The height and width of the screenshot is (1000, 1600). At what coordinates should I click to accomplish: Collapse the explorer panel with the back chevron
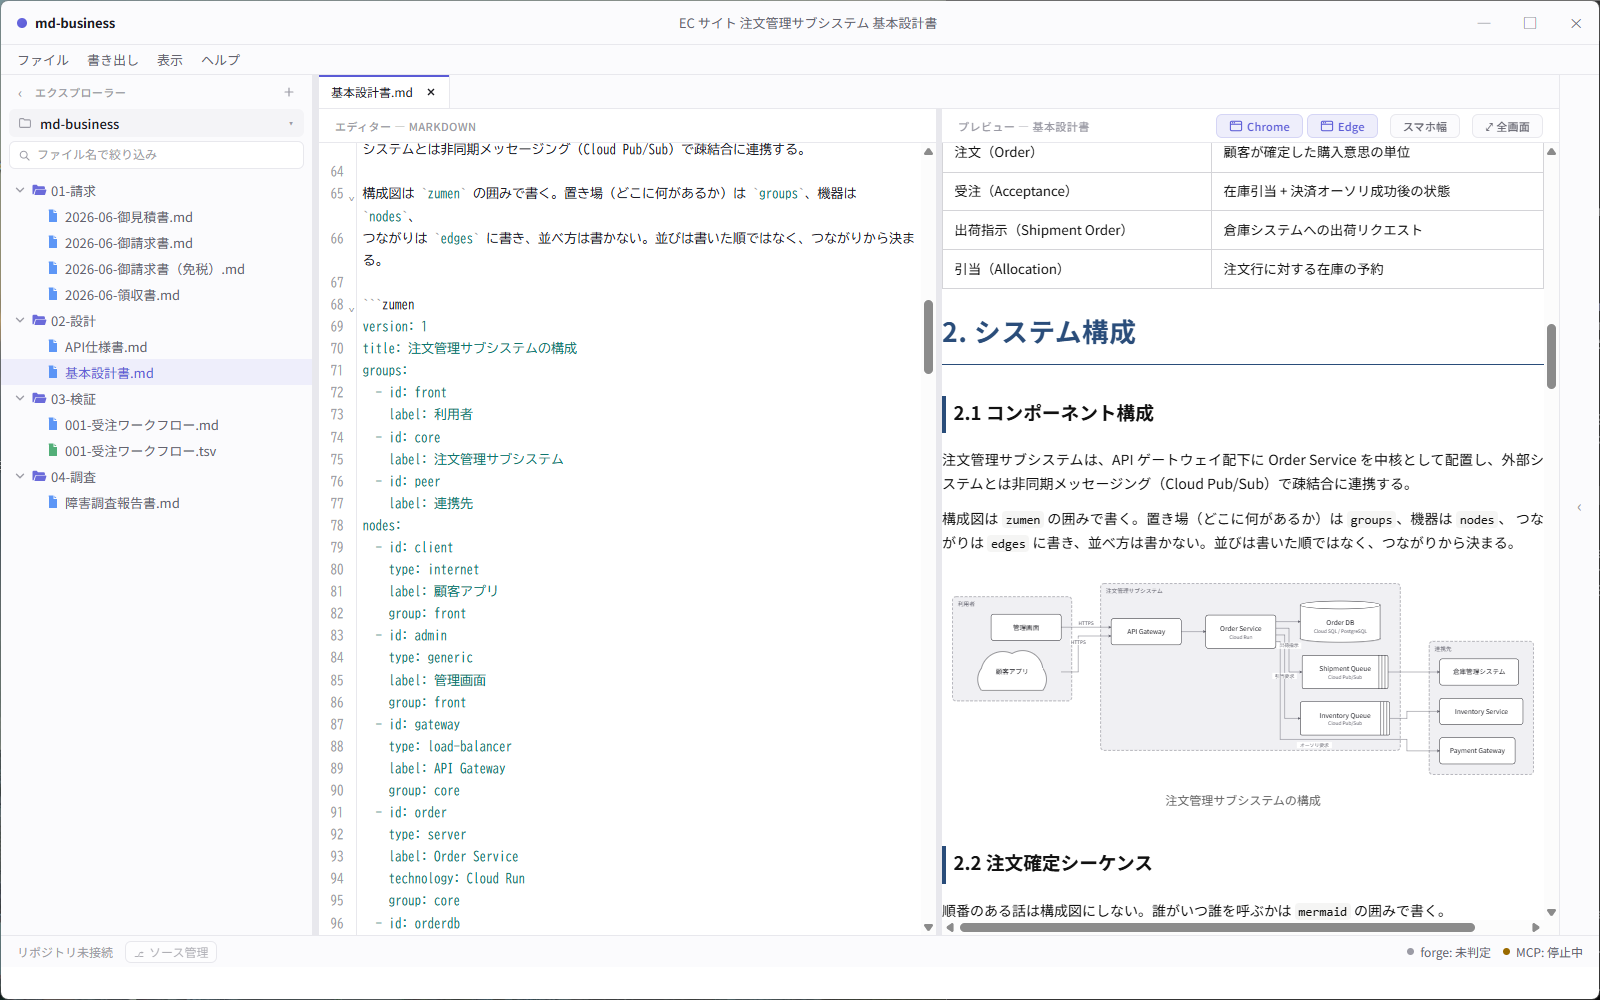(x=20, y=93)
